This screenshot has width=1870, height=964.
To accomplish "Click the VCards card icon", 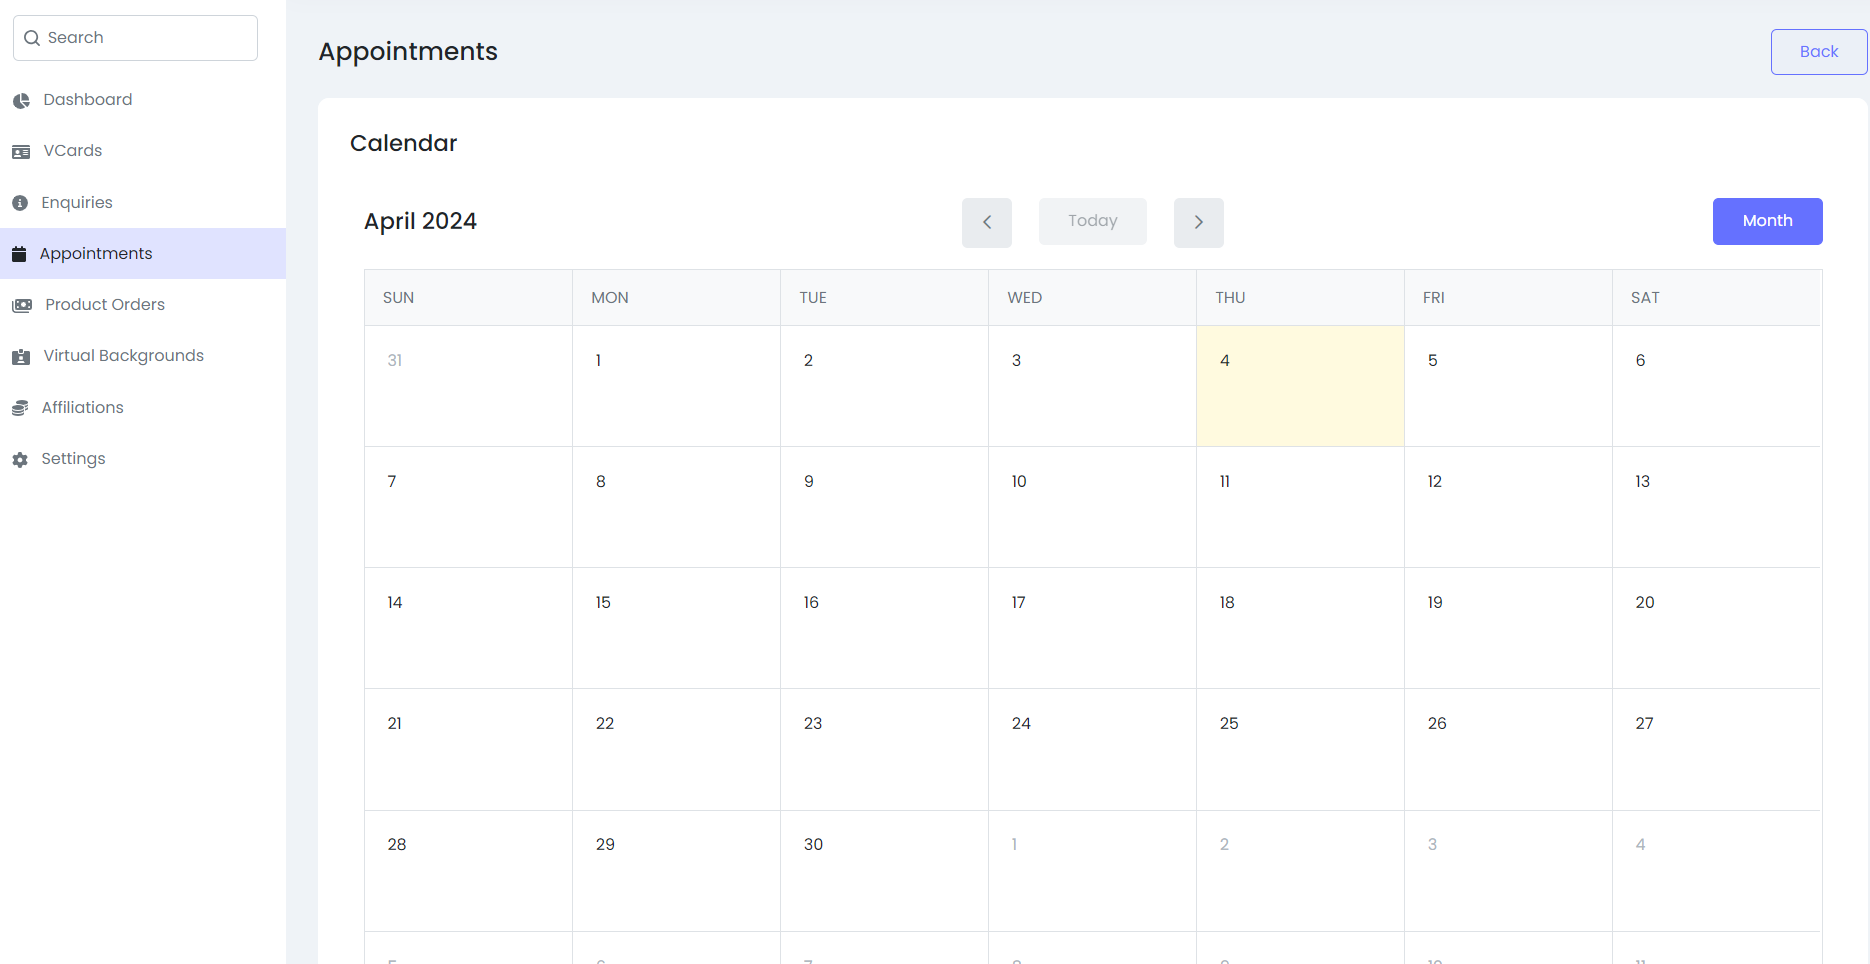I will [x=21, y=152].
